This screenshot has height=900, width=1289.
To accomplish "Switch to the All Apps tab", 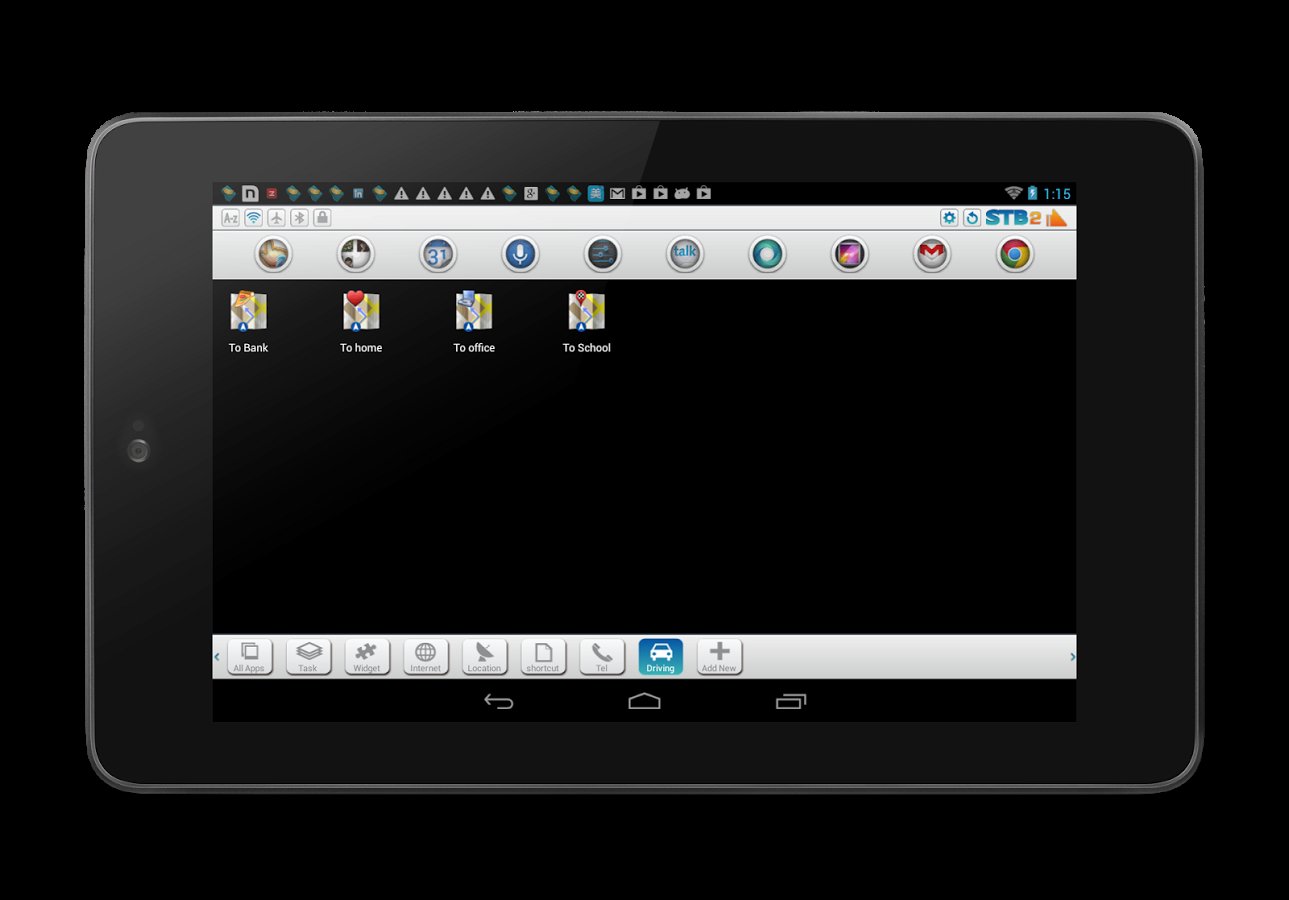I will pos(249,657).
